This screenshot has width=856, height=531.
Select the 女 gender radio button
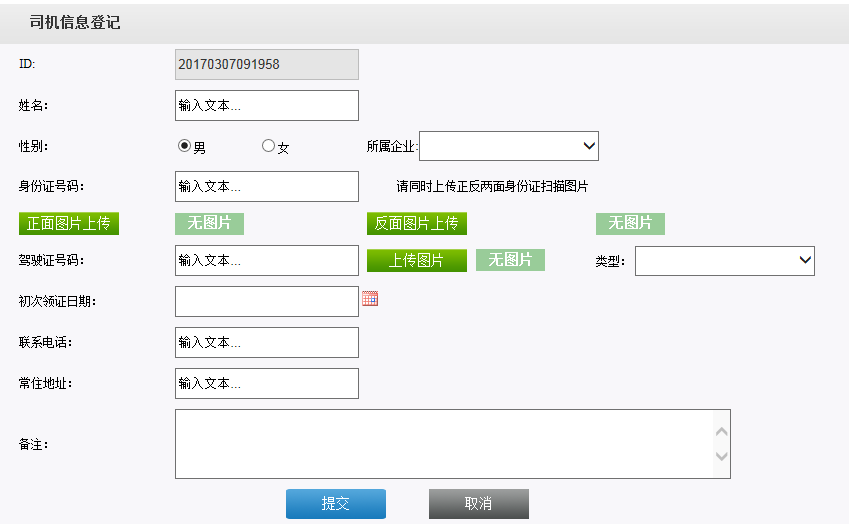pyautogui.click(x=268, y=146)
